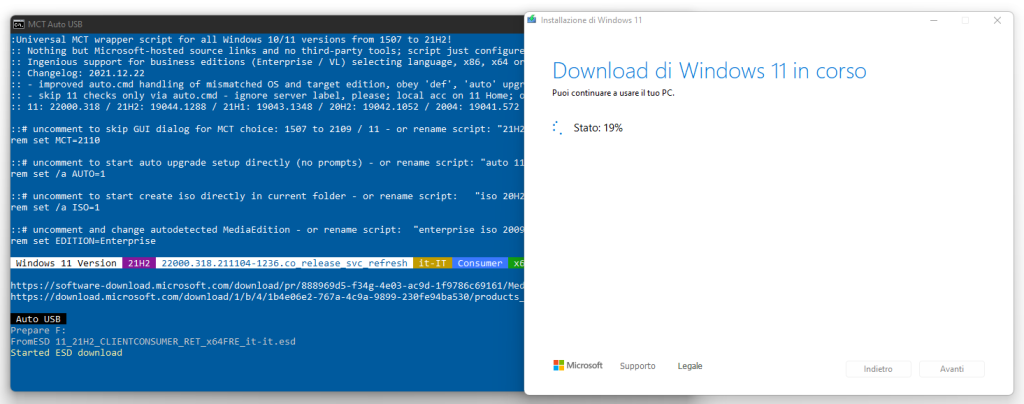
Task: Close the Installazione di Windows 11 window
Action: [x=997, y=19]
